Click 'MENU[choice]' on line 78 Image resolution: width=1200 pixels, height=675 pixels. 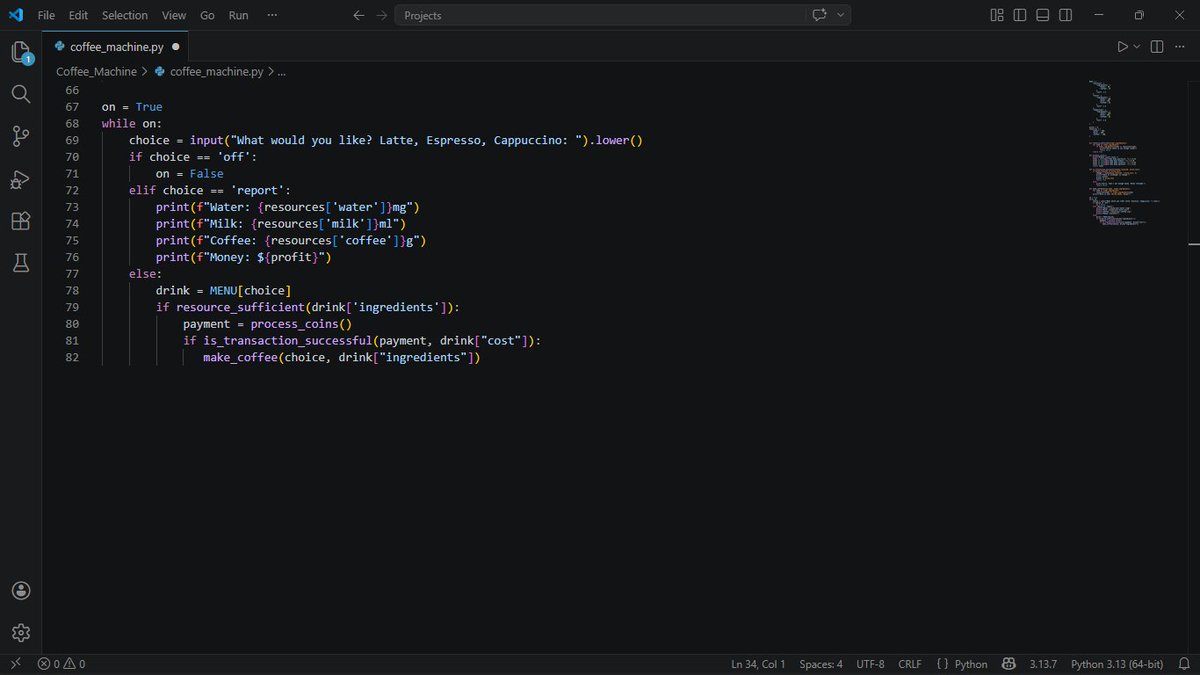coord(250,290)
